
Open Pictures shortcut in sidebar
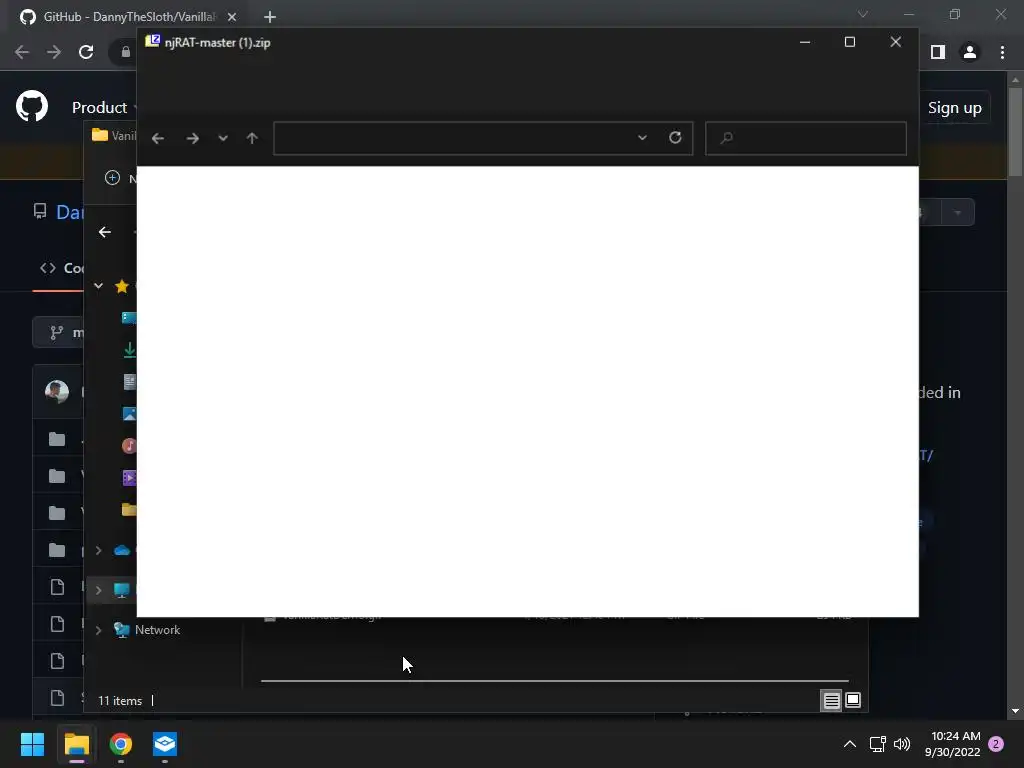tap(129, 414)
